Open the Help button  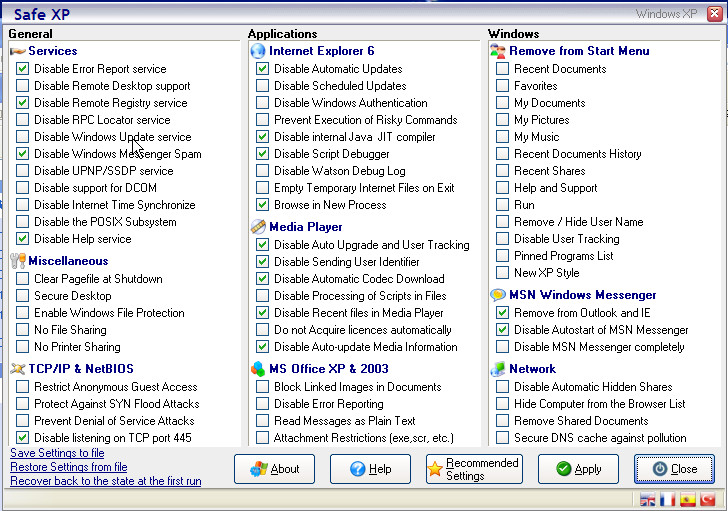click(x=370, y=469)
